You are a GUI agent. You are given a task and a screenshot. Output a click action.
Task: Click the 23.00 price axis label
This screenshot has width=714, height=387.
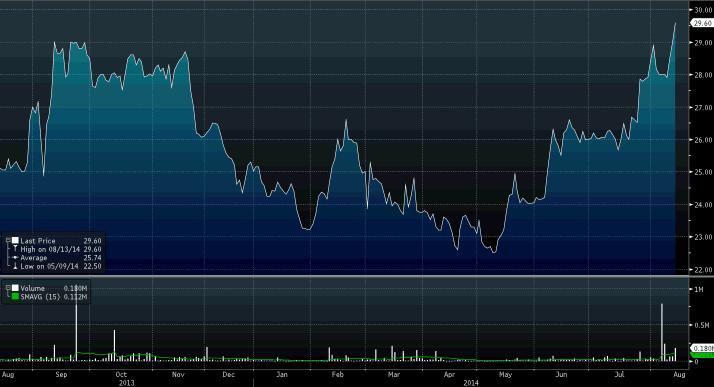704,237
